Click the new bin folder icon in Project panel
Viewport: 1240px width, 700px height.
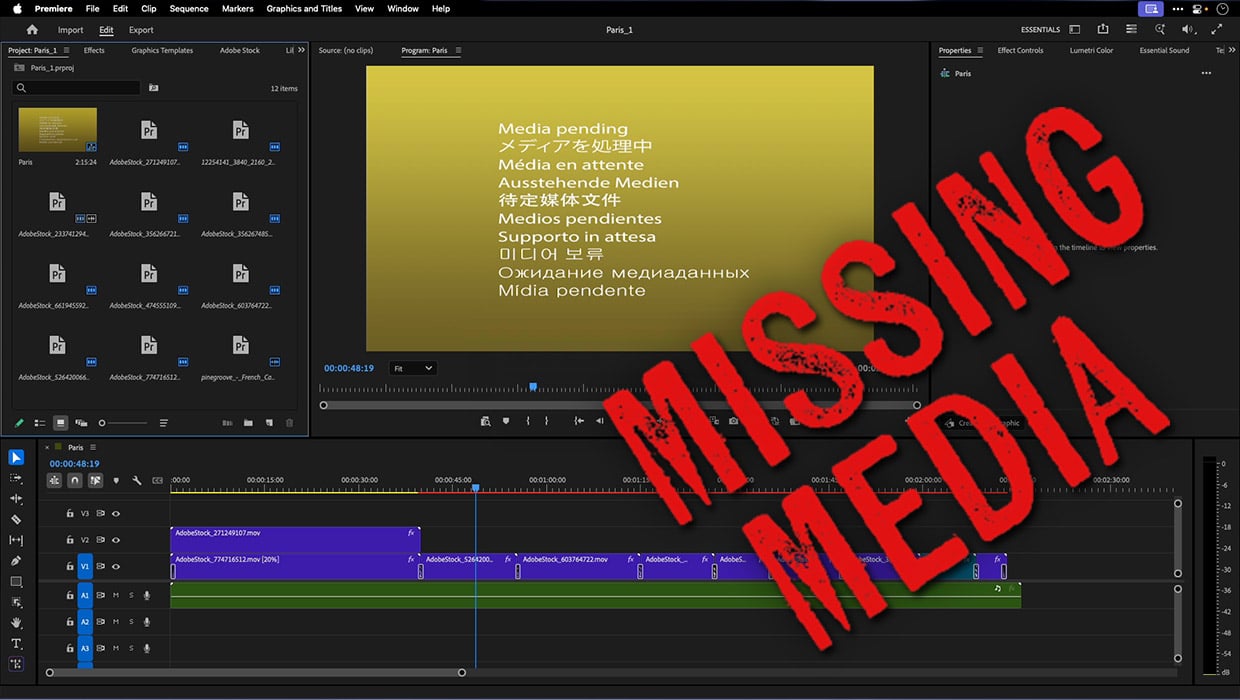(x=248, y=423)
